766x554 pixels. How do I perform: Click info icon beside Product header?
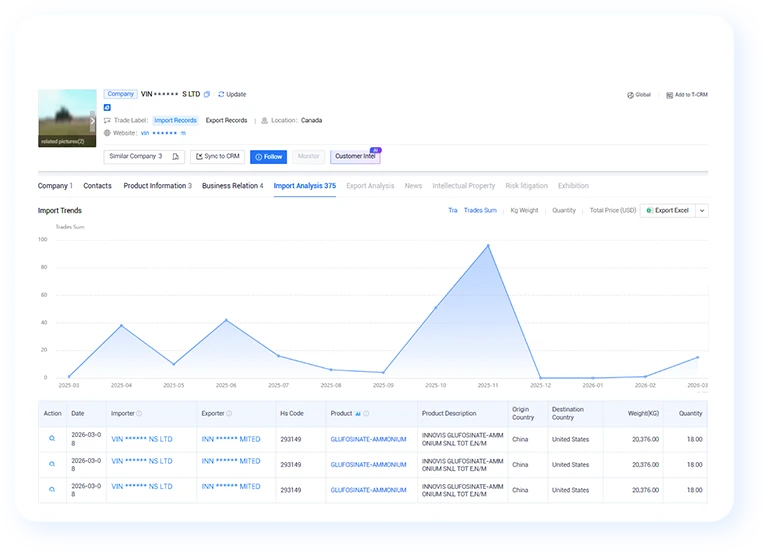pos(366,414)
